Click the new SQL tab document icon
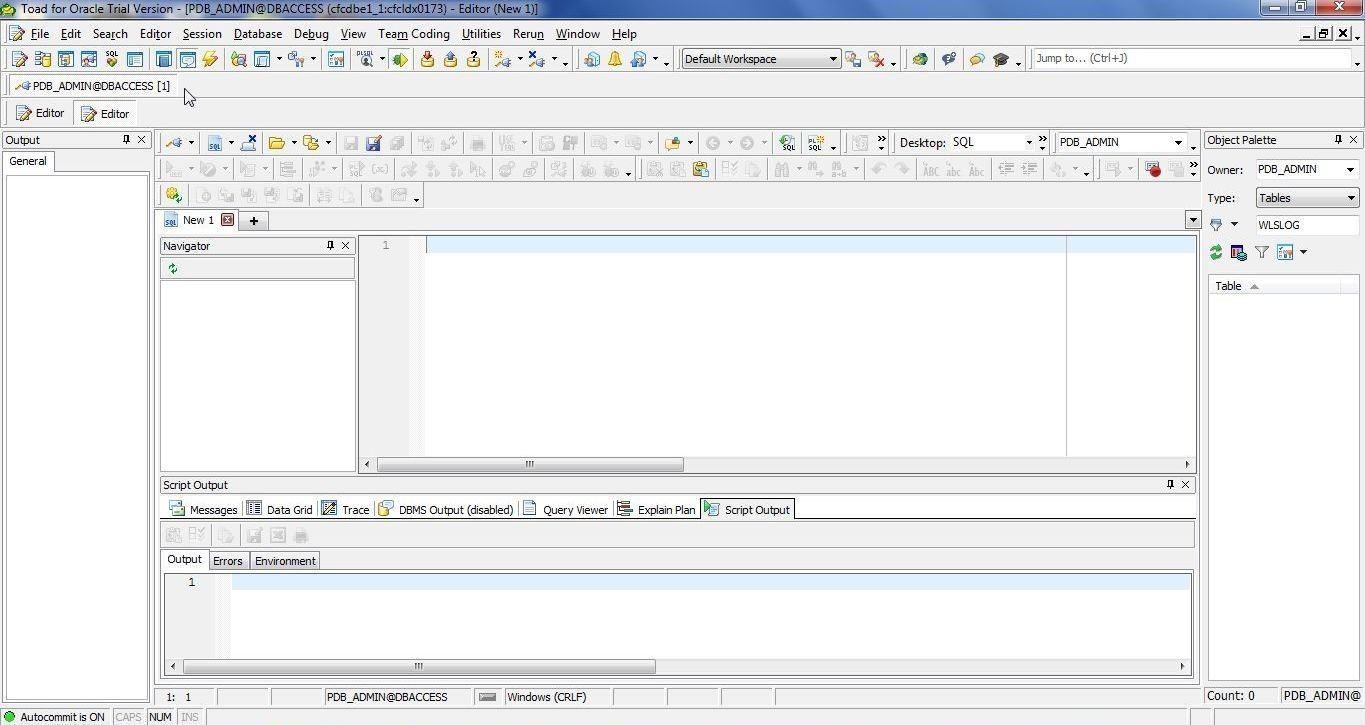This screenshot has height=725, width=1365. click(214, 142)
